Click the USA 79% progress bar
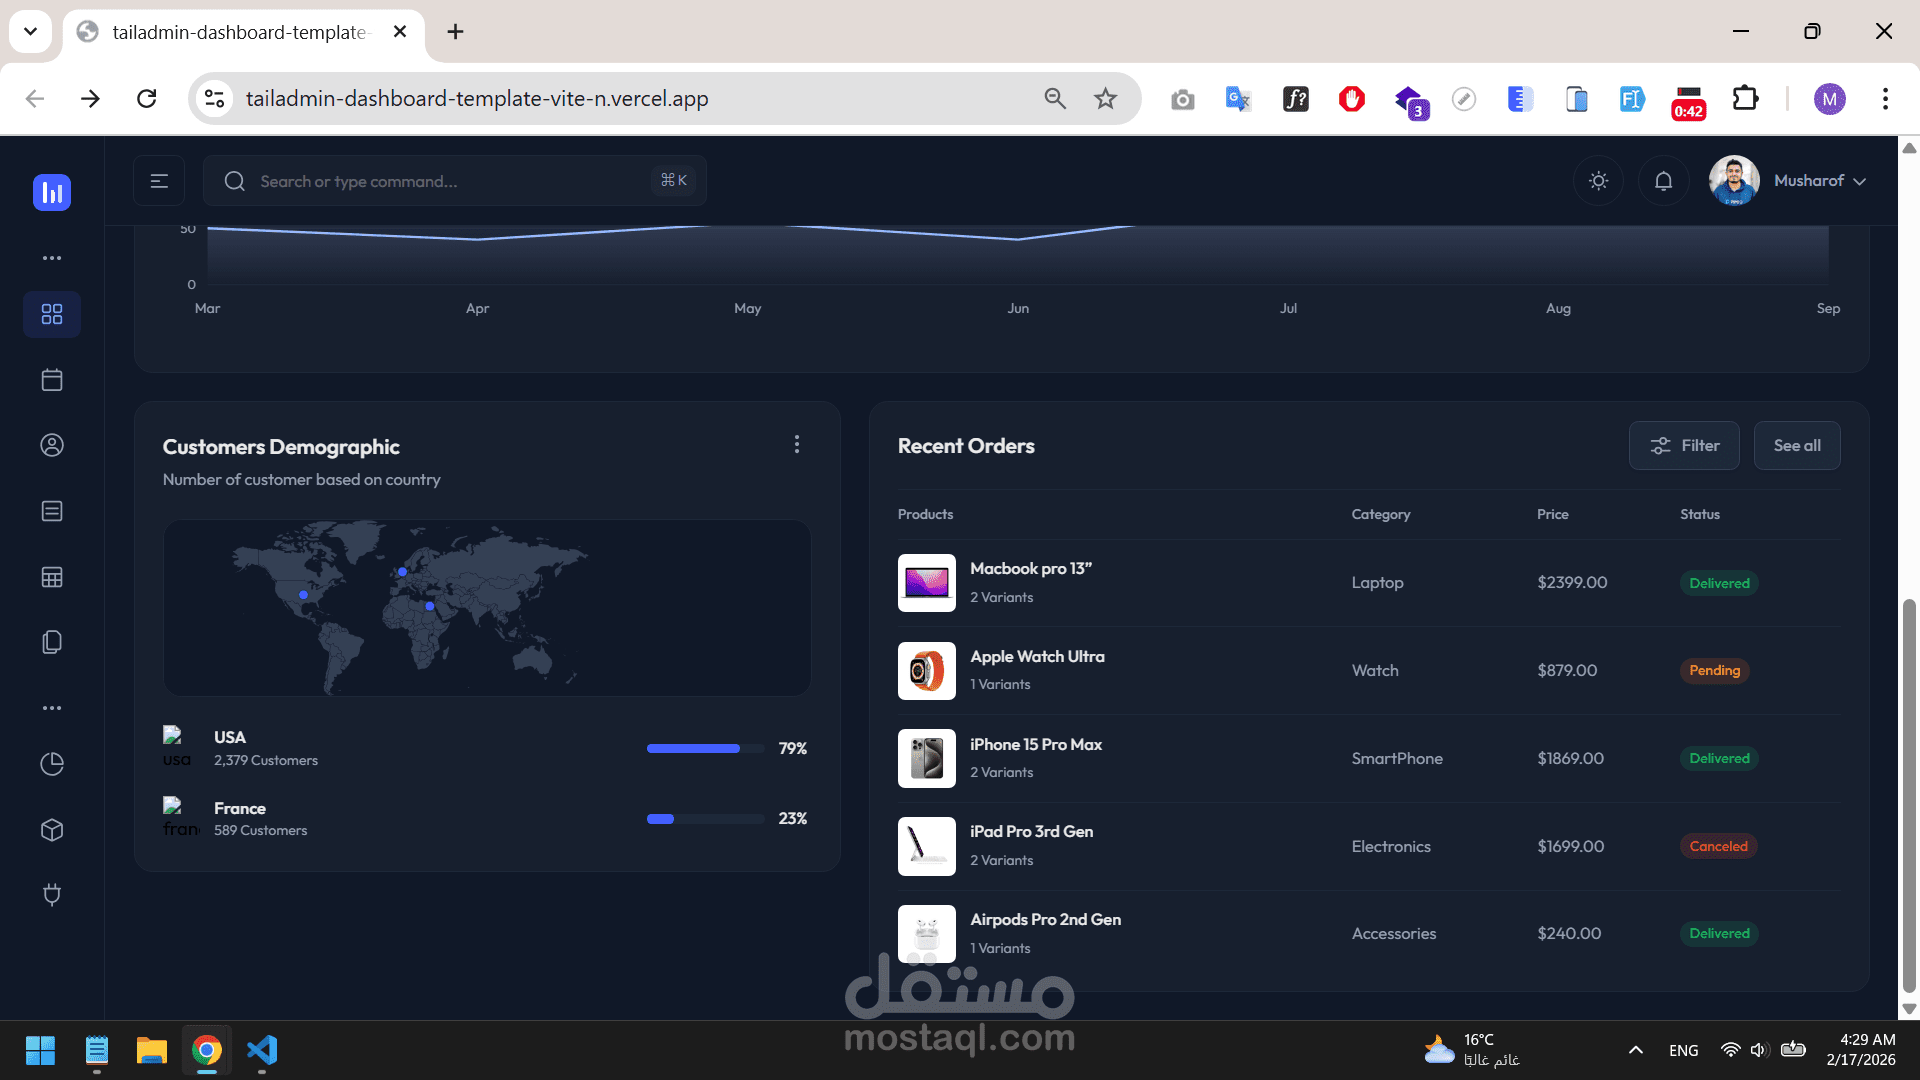The width and height of the screenshot is (1920, 1080). pos(705,749)
